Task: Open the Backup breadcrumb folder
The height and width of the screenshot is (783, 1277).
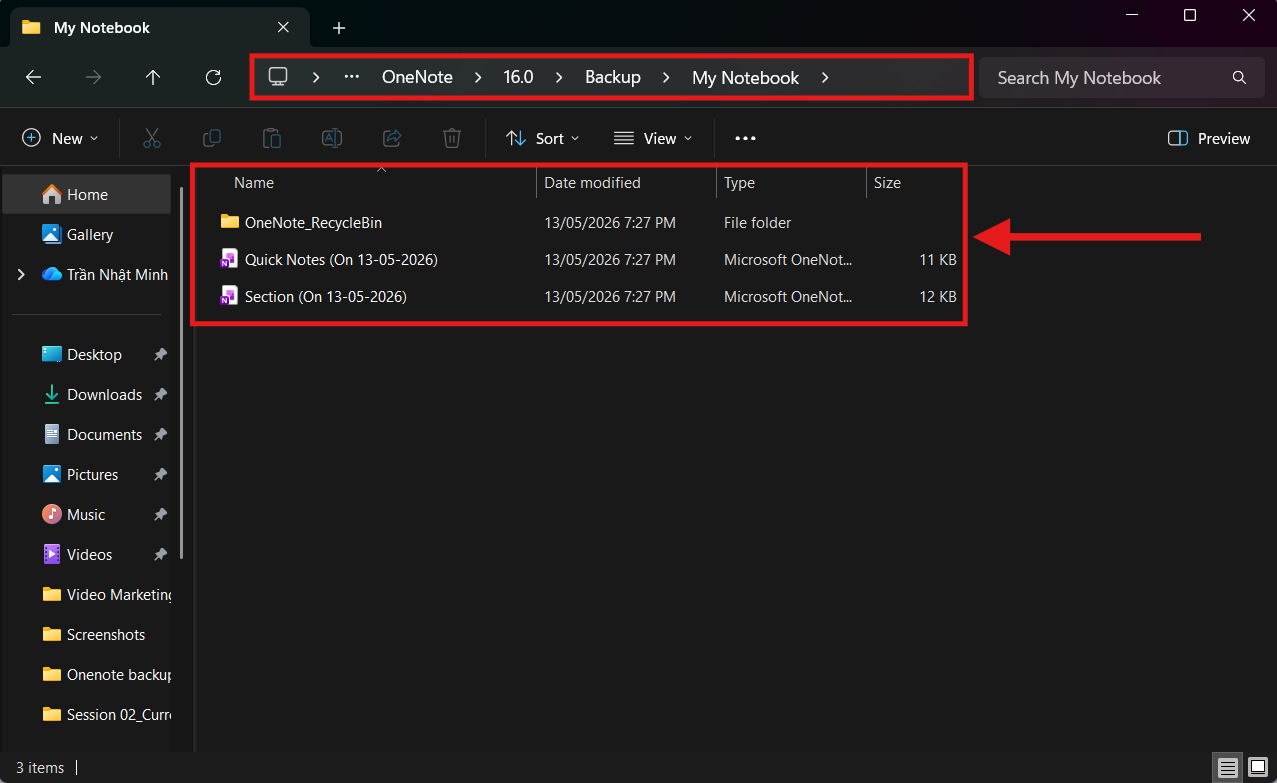Action: [x=613, y=77]
